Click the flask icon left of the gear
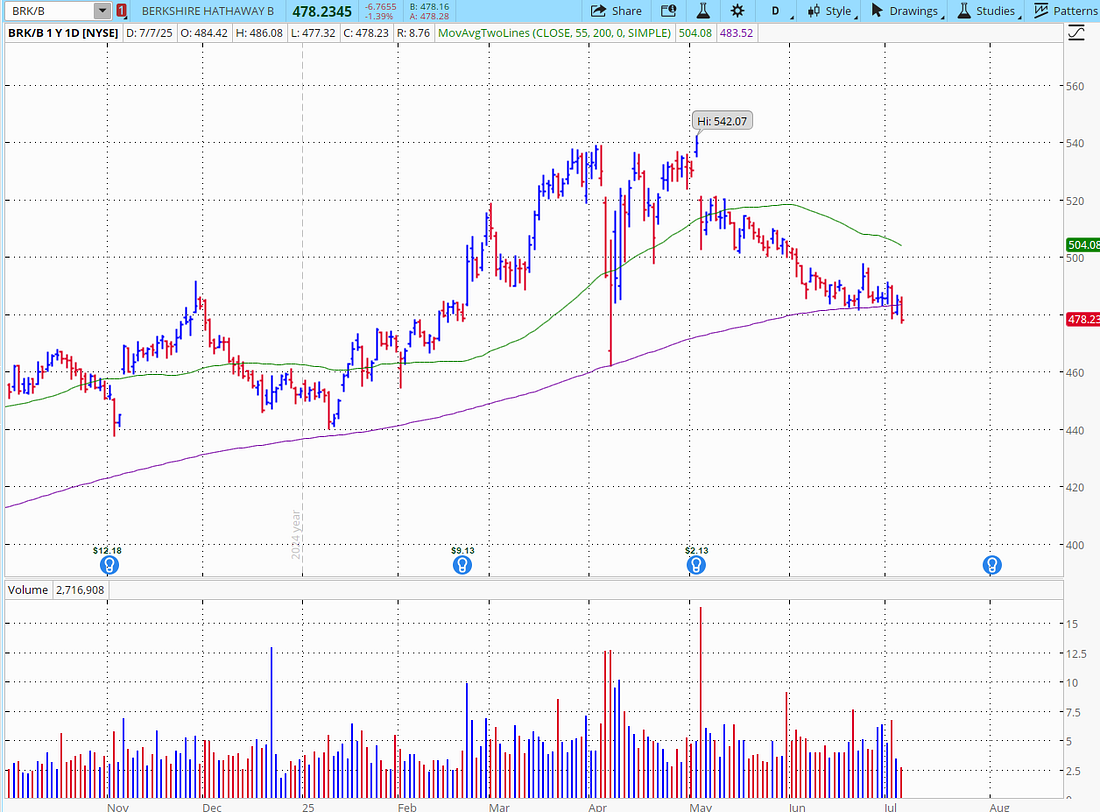The width and height of the screenshot is (1100, 812). [x=702, y=11]
